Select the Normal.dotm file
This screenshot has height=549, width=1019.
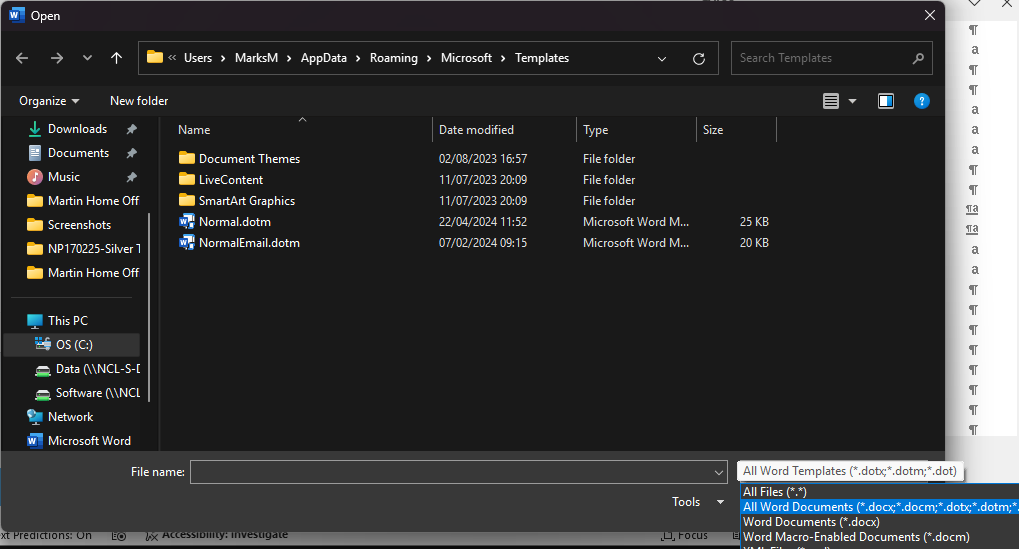pyautogui.click(x=235, y=222)
